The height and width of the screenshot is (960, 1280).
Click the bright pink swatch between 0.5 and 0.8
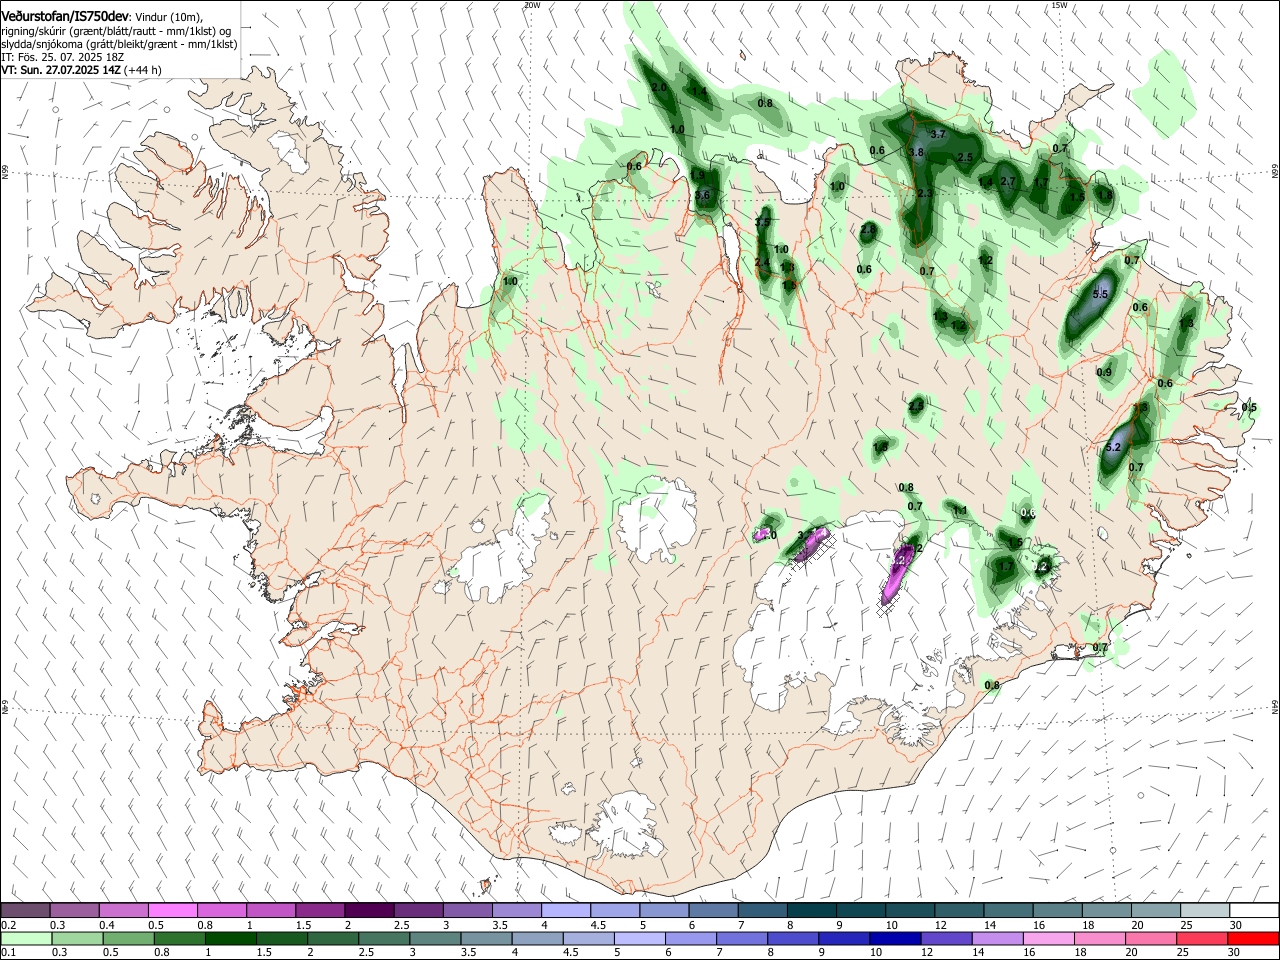pyautogui.click(x=172, y=911)
